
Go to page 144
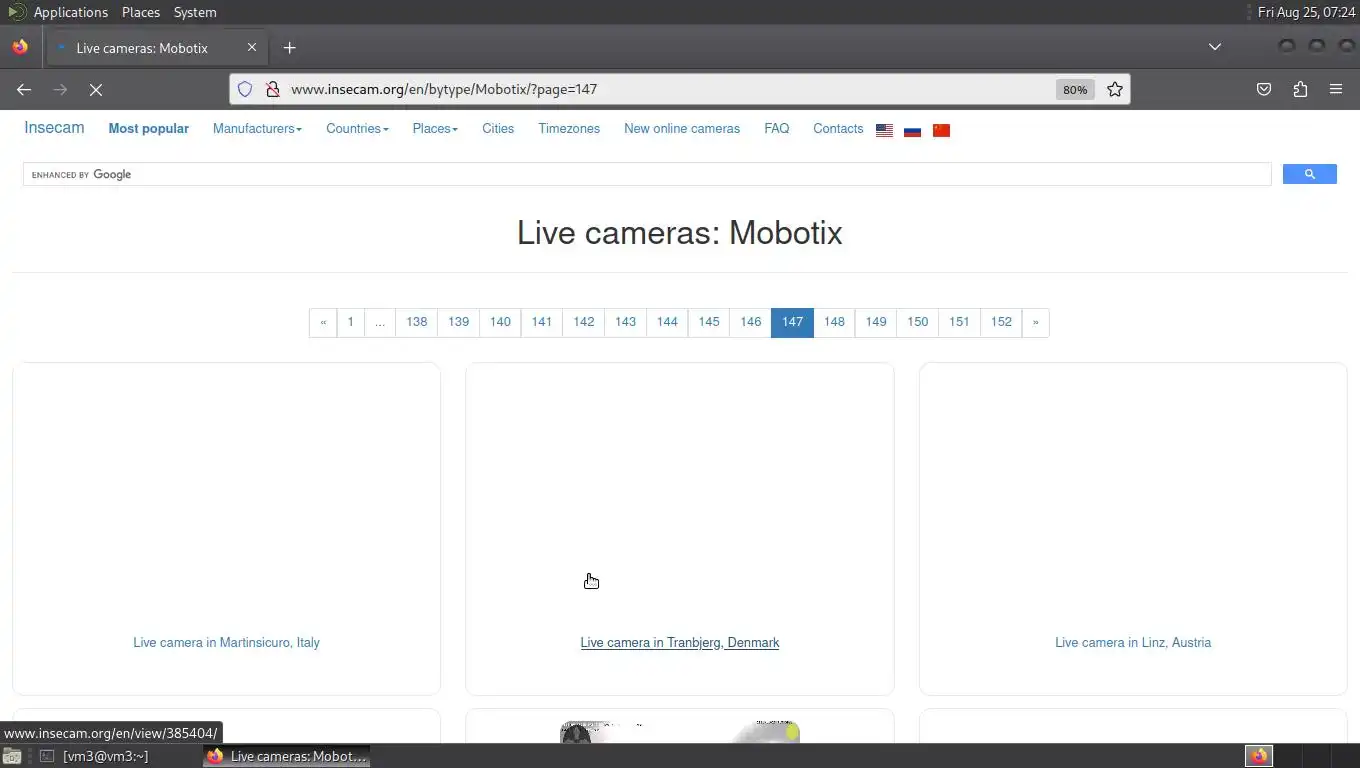[x=667, y=322]
